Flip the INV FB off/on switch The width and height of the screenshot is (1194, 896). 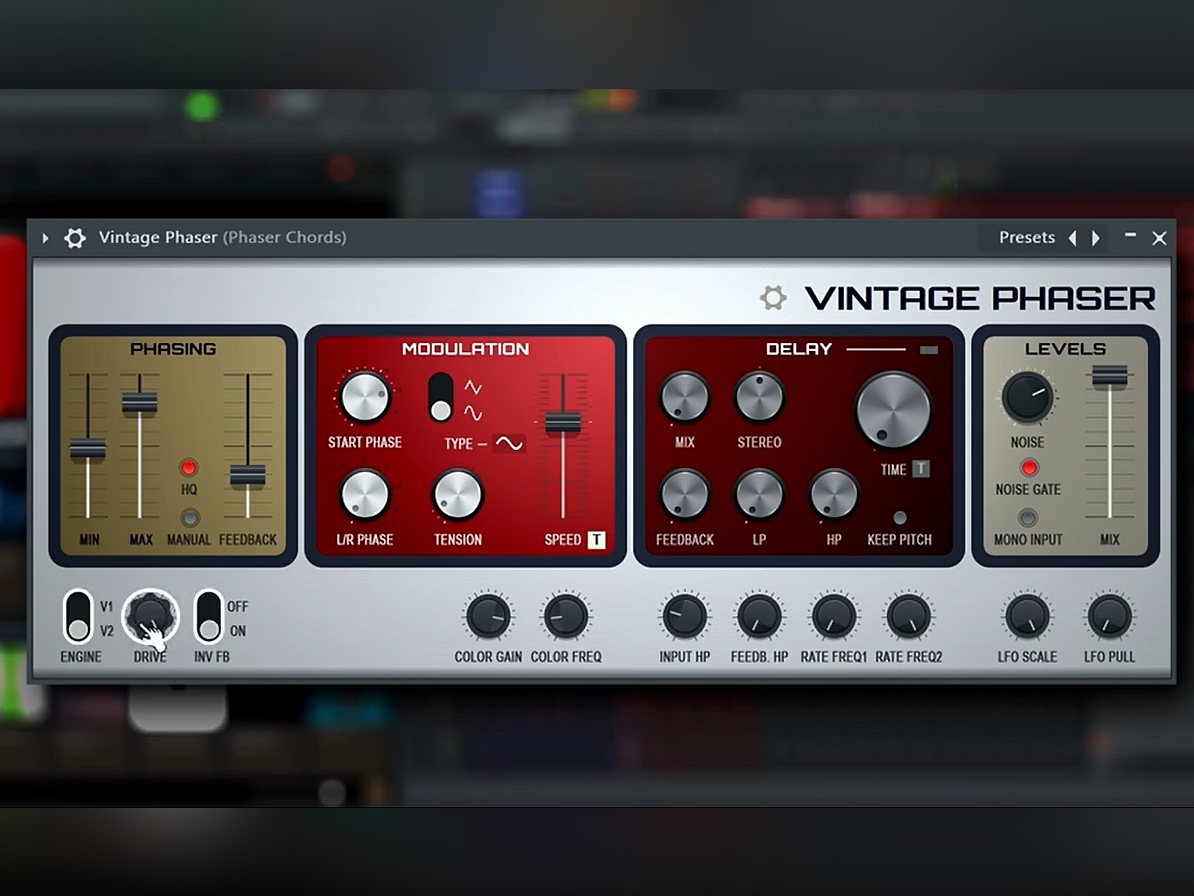[209, 617]
